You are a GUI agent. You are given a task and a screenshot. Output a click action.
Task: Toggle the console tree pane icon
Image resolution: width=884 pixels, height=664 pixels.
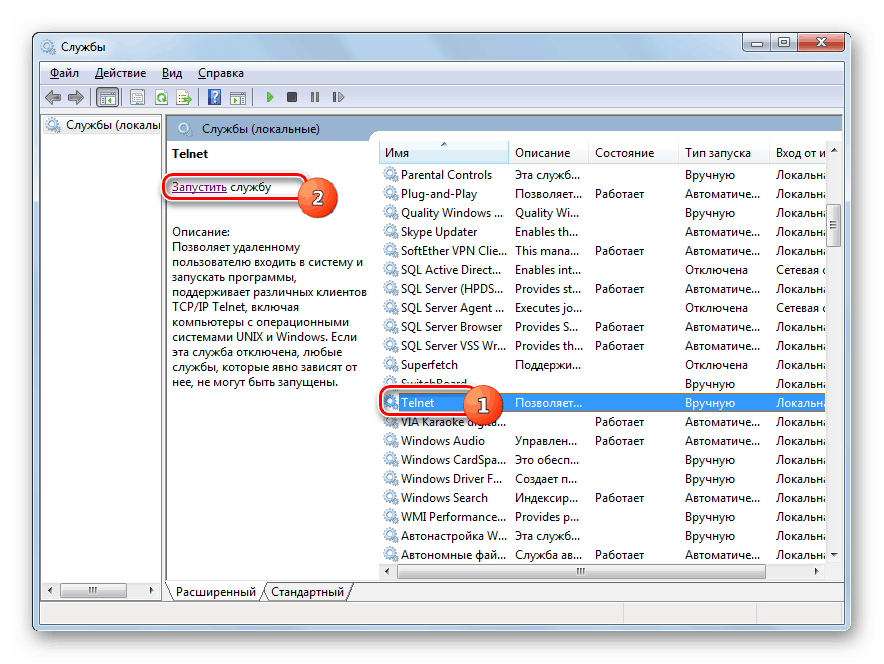point(107,96)
